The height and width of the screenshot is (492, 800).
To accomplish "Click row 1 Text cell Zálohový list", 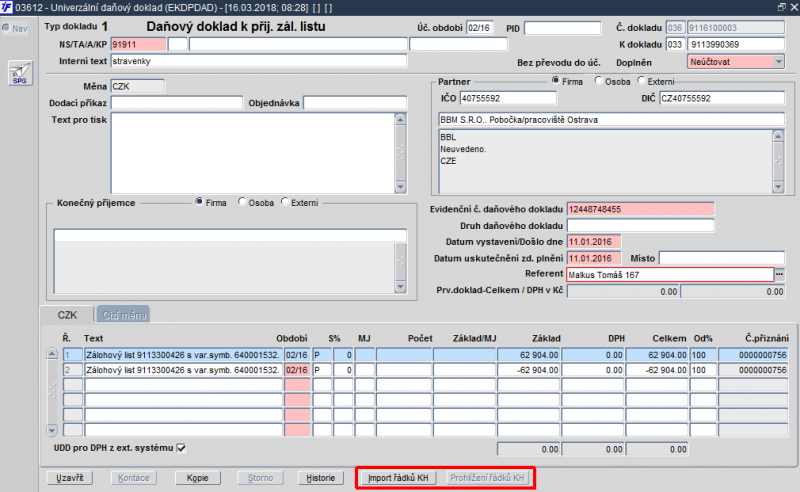I will click(183, 355).
